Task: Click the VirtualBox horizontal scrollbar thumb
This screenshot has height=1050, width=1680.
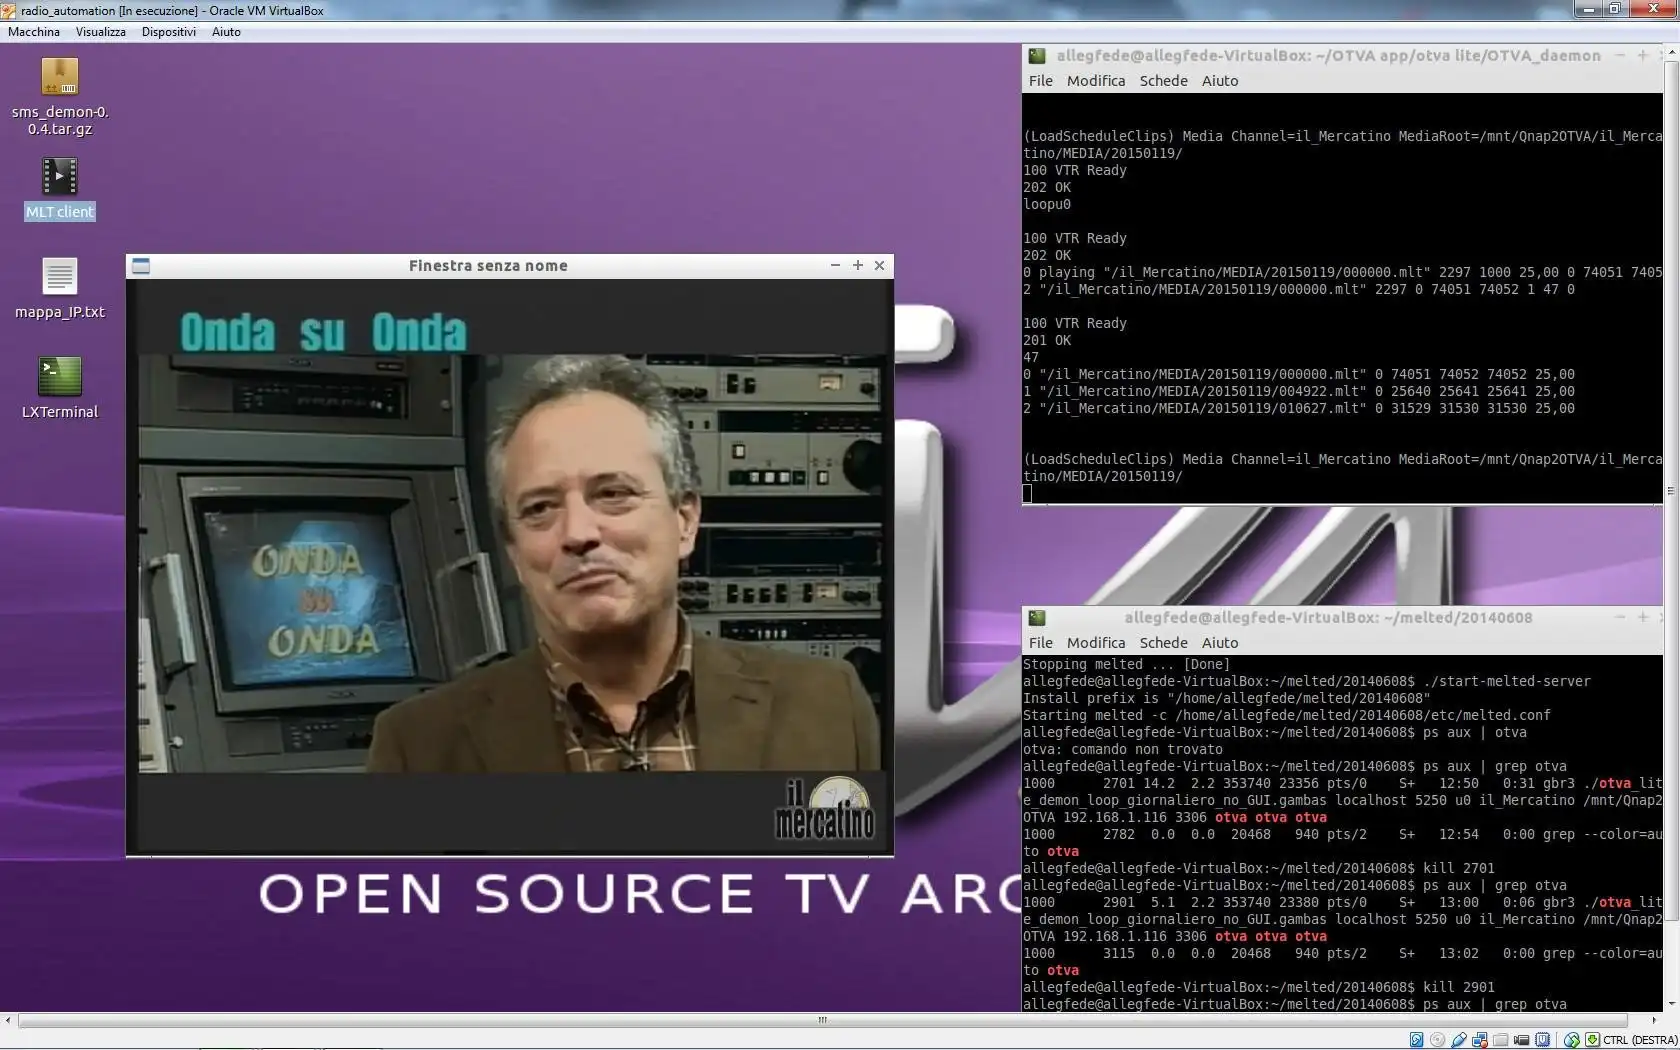Action: 823,1021
